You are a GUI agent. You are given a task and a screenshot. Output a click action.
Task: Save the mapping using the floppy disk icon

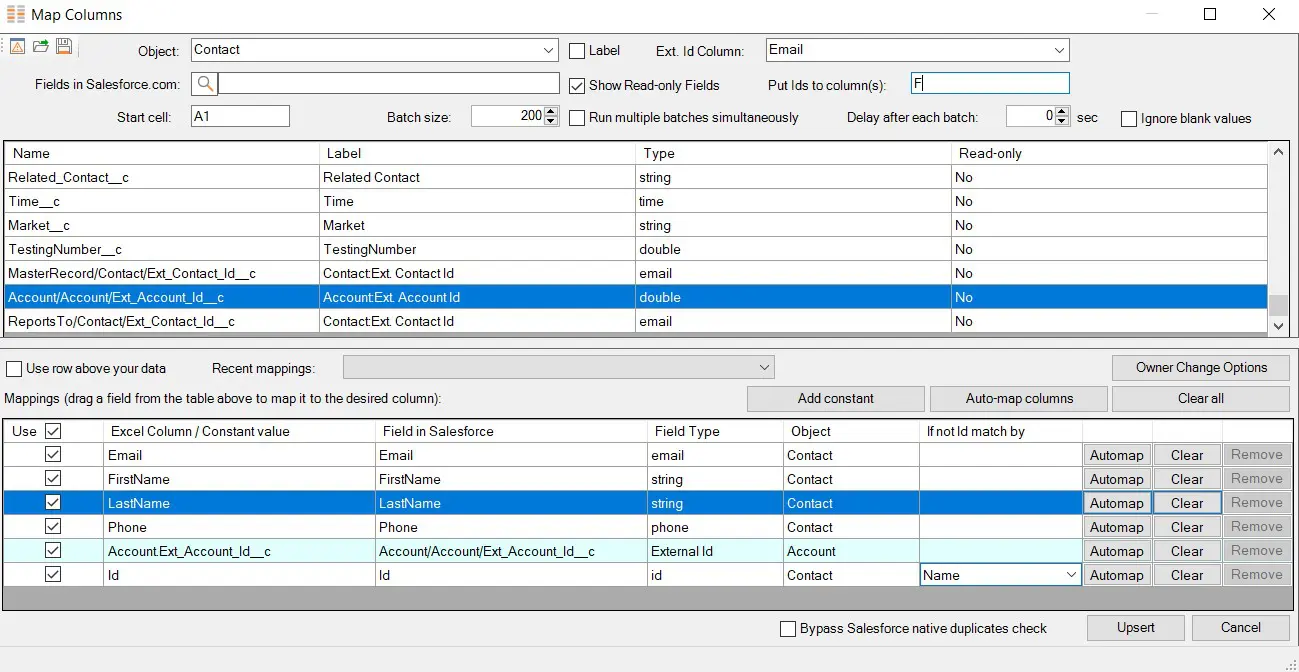pyautogui.click(x=64, y=47)
